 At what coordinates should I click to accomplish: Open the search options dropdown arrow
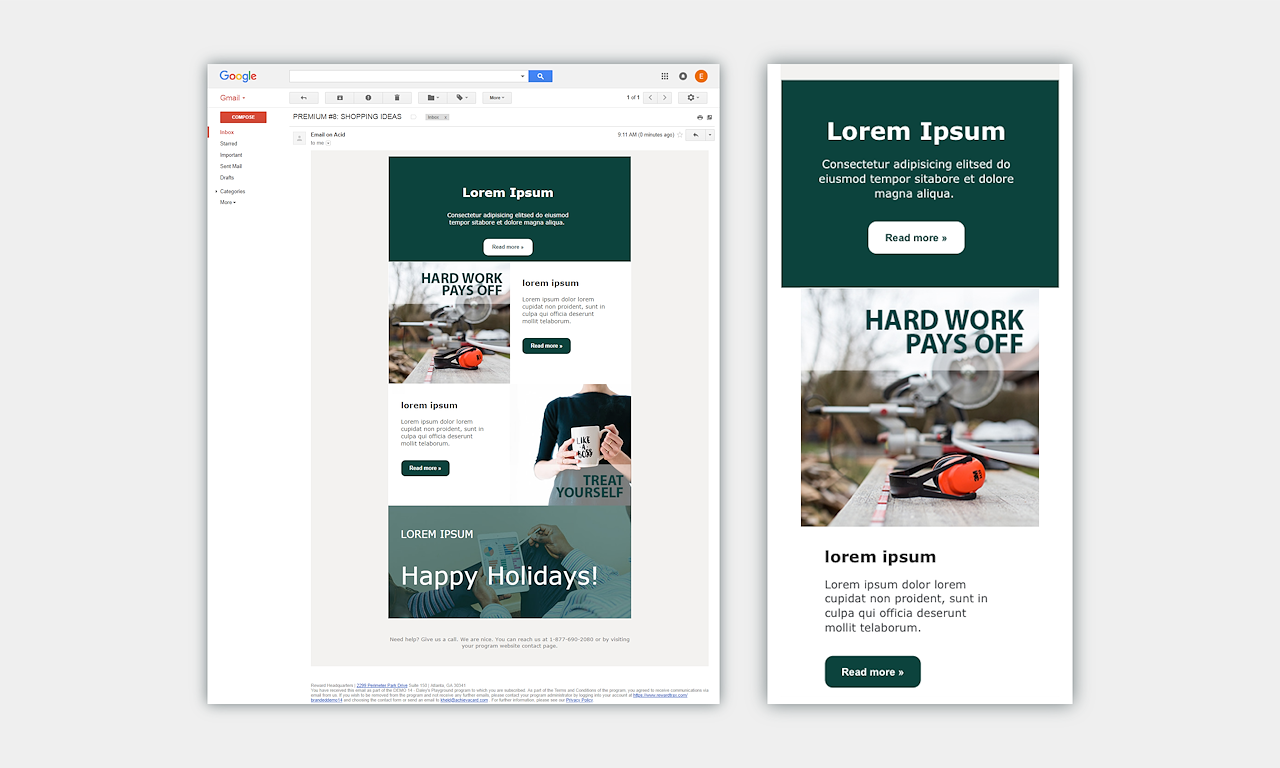[x=522, y=76]
